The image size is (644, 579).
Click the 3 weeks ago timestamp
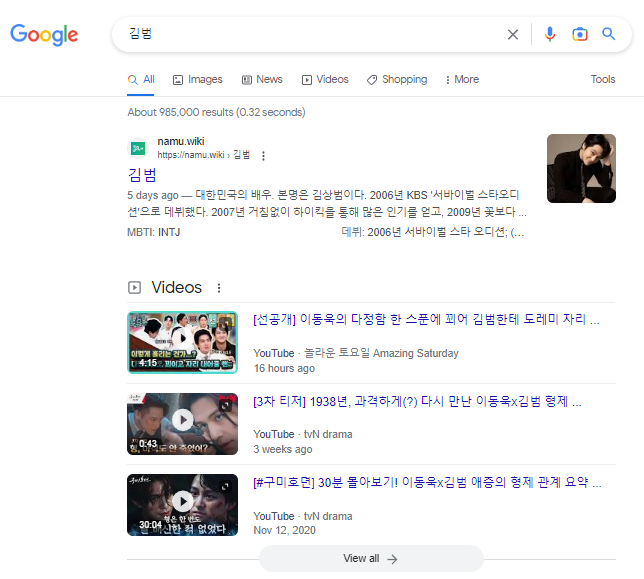point(283,449)
